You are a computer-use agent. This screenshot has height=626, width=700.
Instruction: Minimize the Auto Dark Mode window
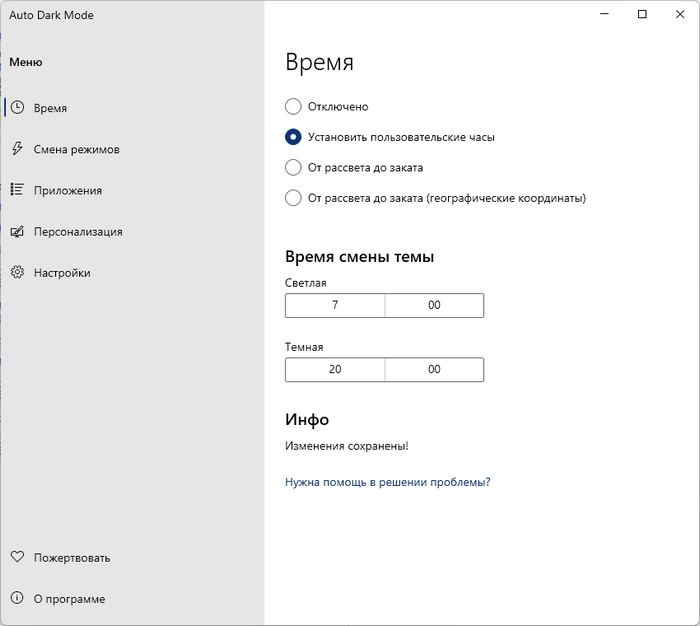(604, 14)
